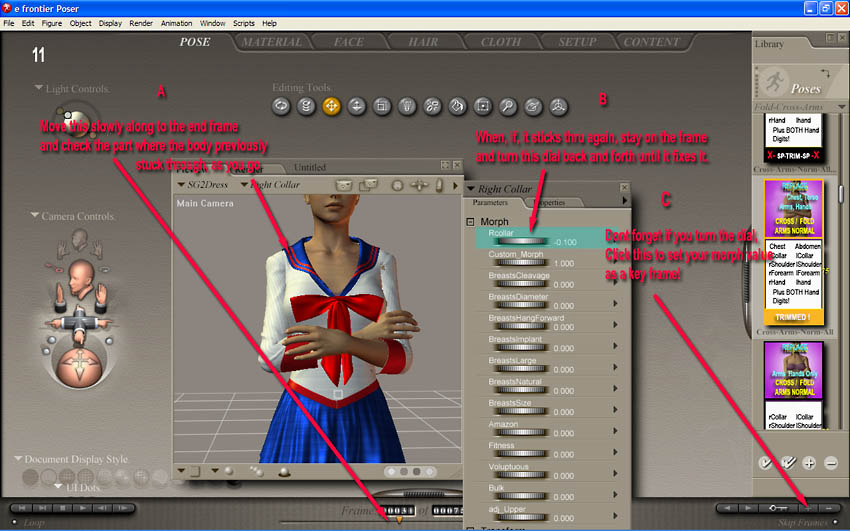
Task: Toggle the Loop radio dot
Action: 15,522
